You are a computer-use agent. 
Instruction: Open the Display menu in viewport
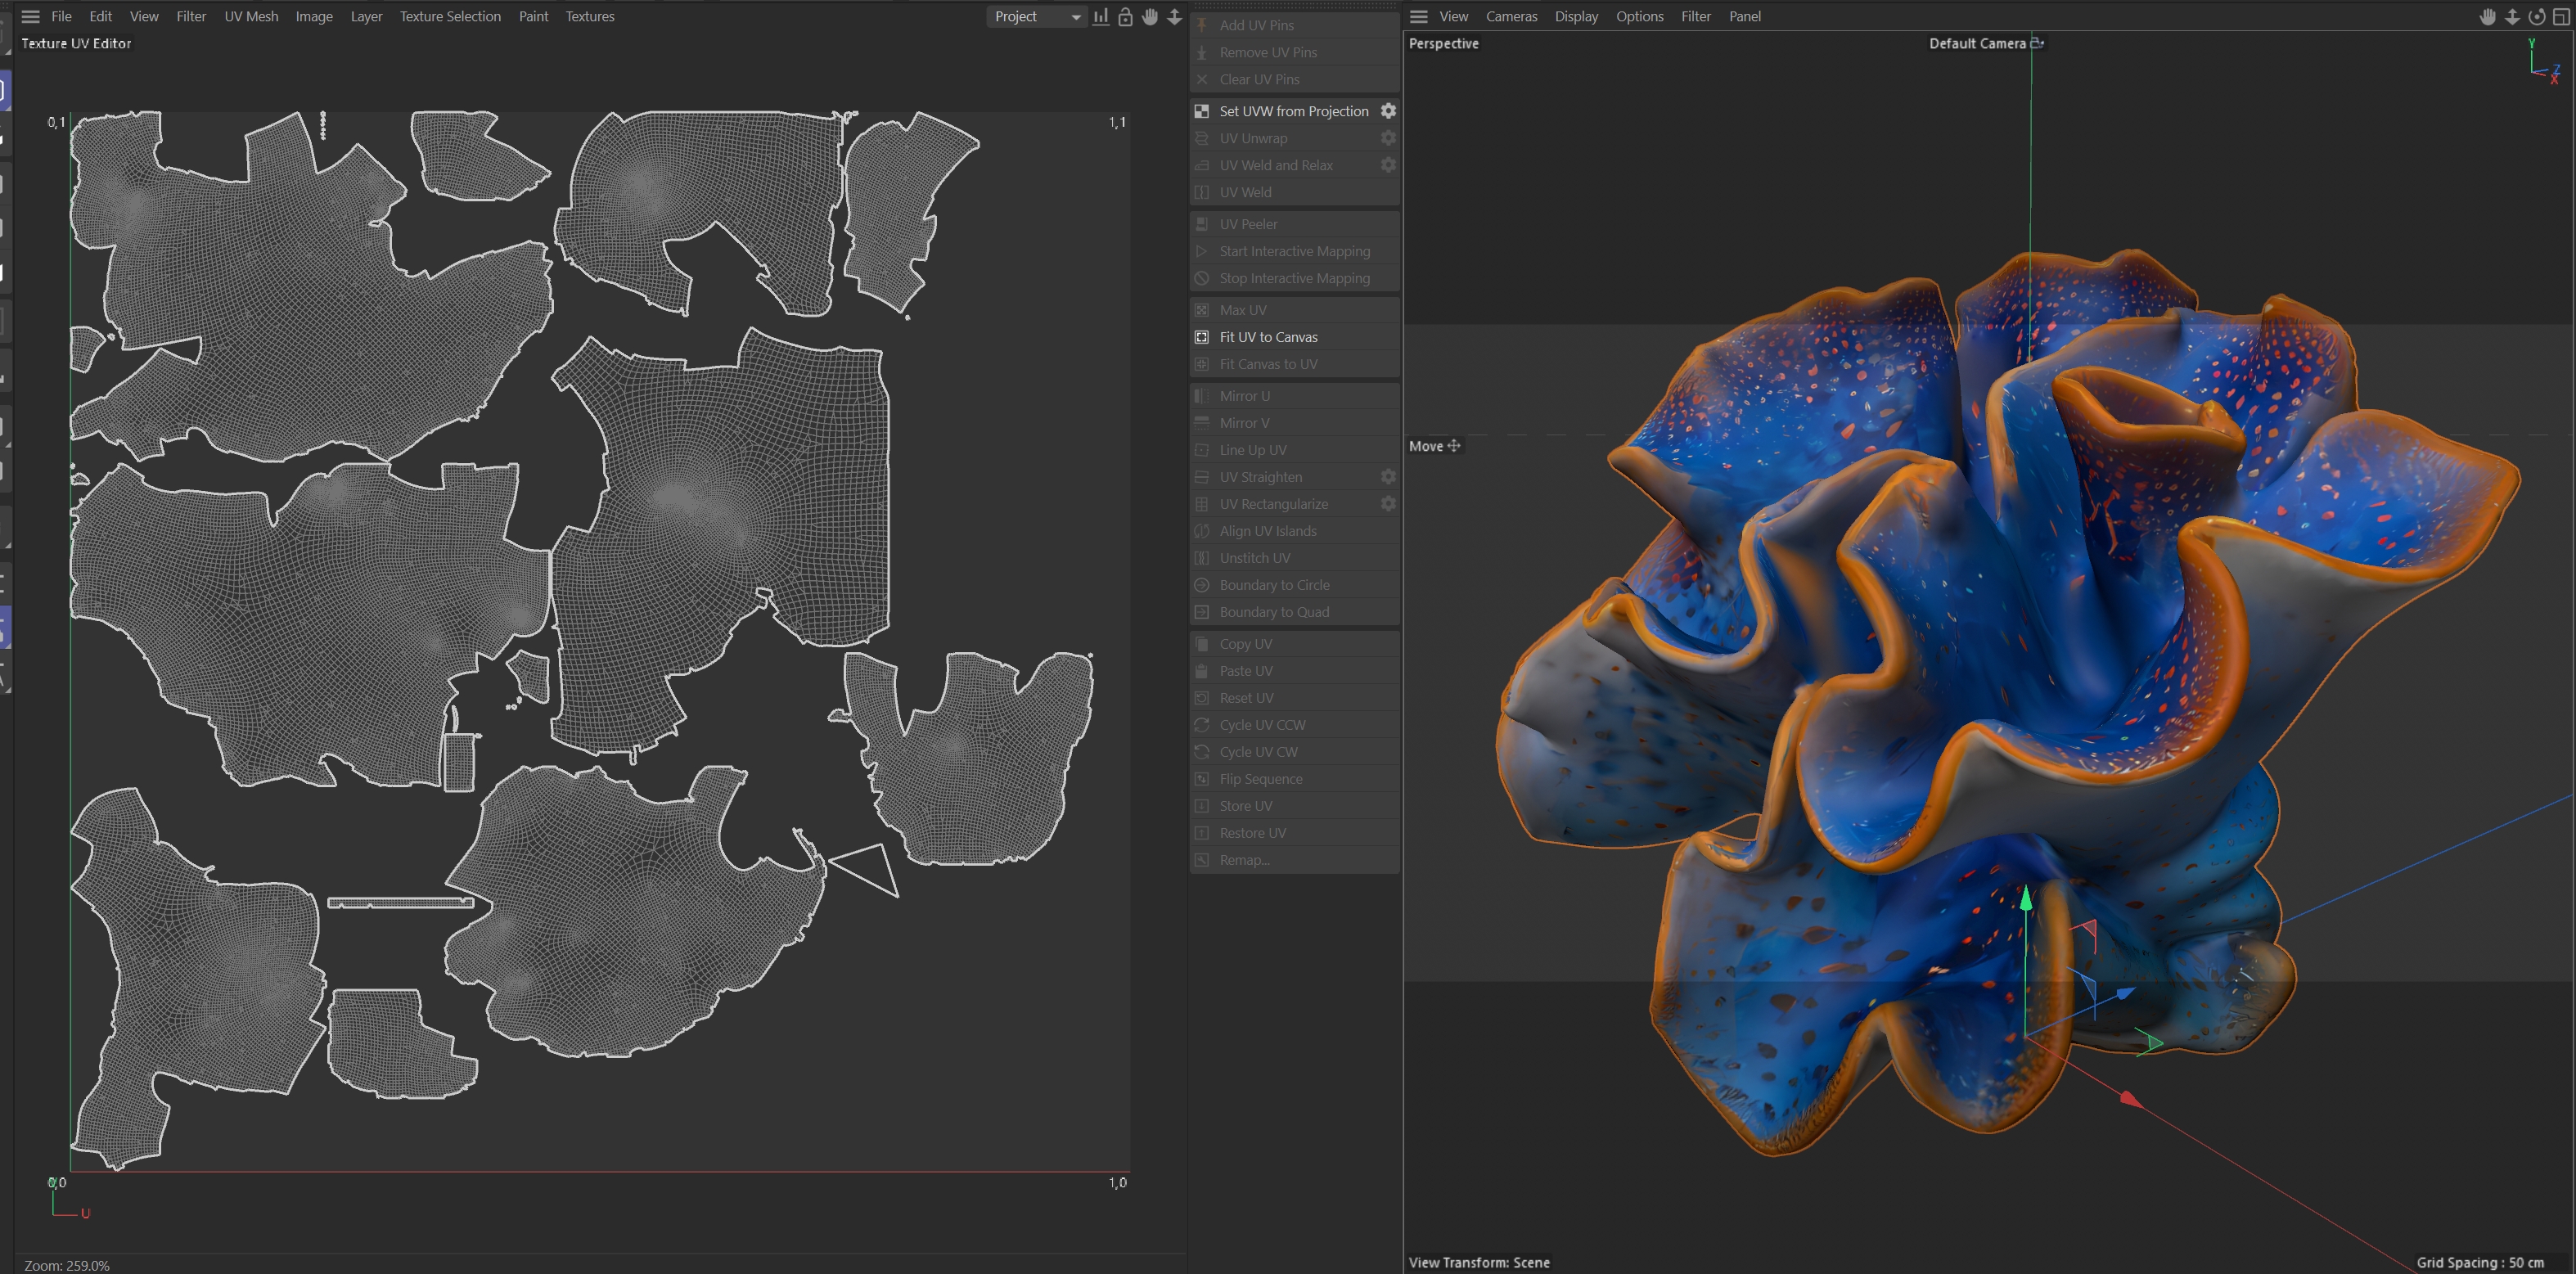[1576, 17]
